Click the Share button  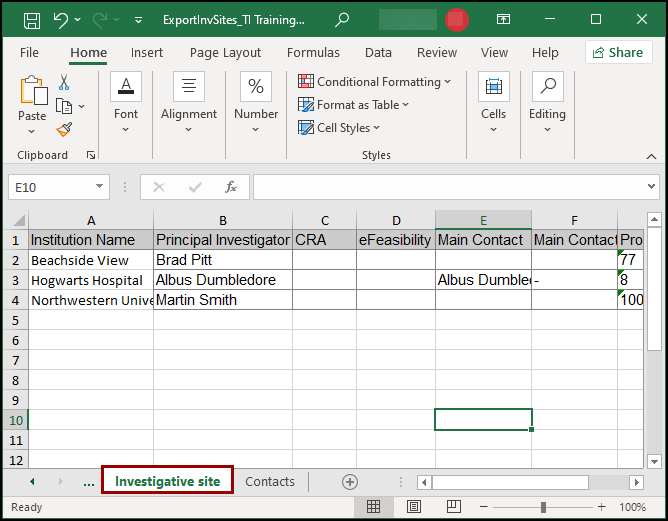[x=618, y=53]
